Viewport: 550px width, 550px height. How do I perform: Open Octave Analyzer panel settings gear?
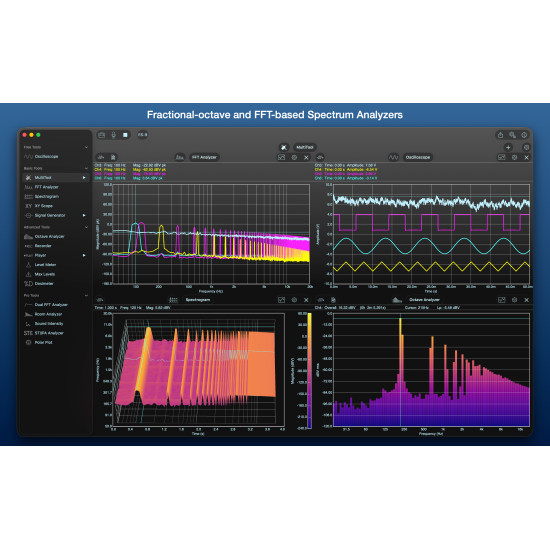[515, 300]
